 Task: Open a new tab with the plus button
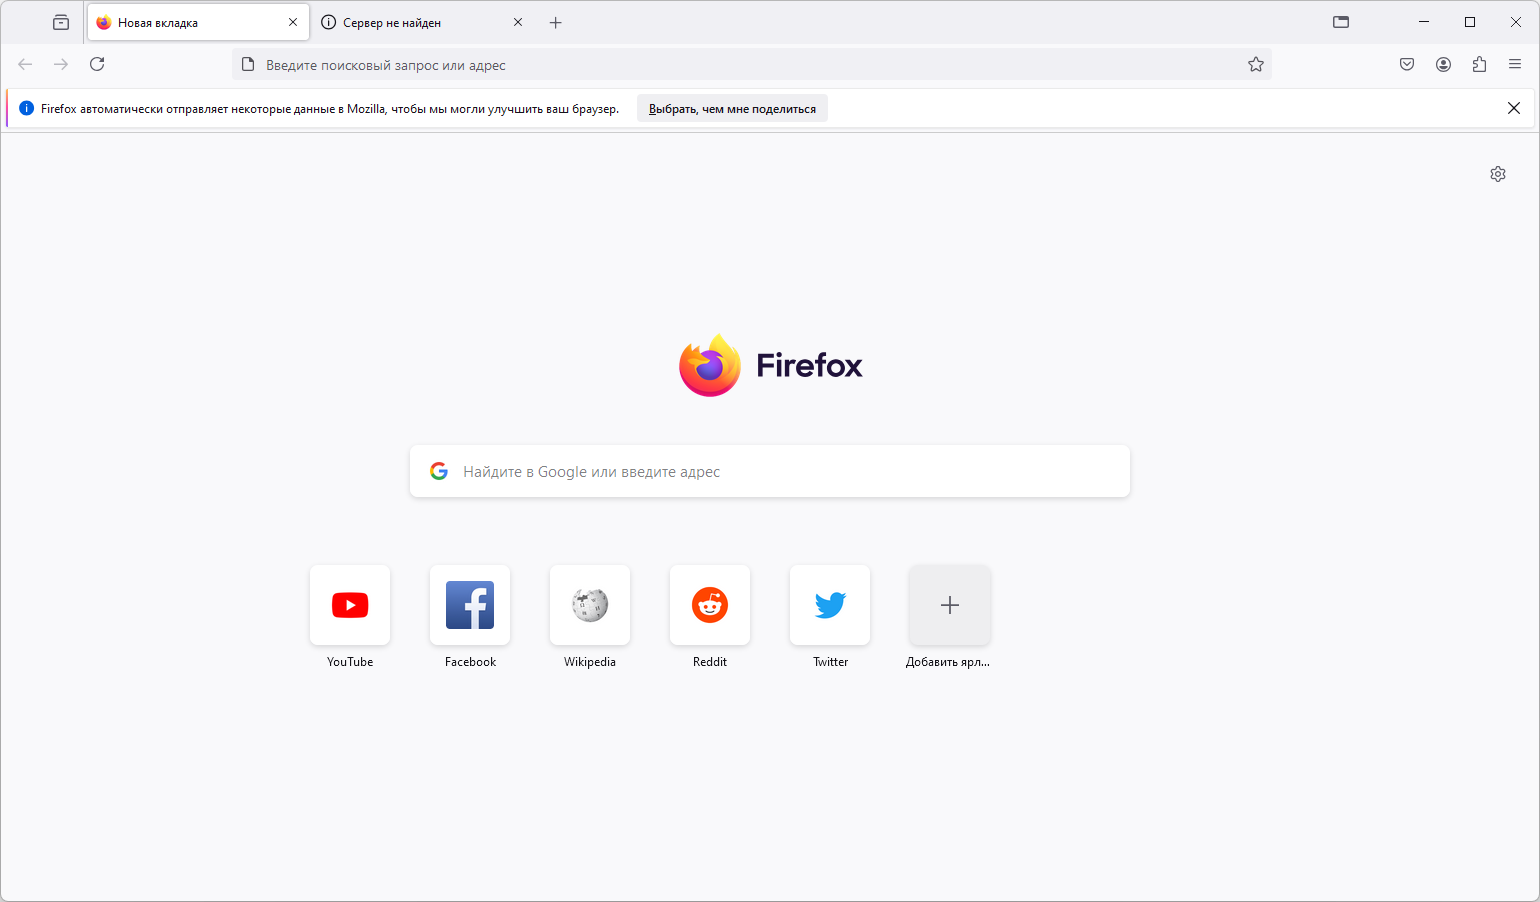(x=556, y=22)
